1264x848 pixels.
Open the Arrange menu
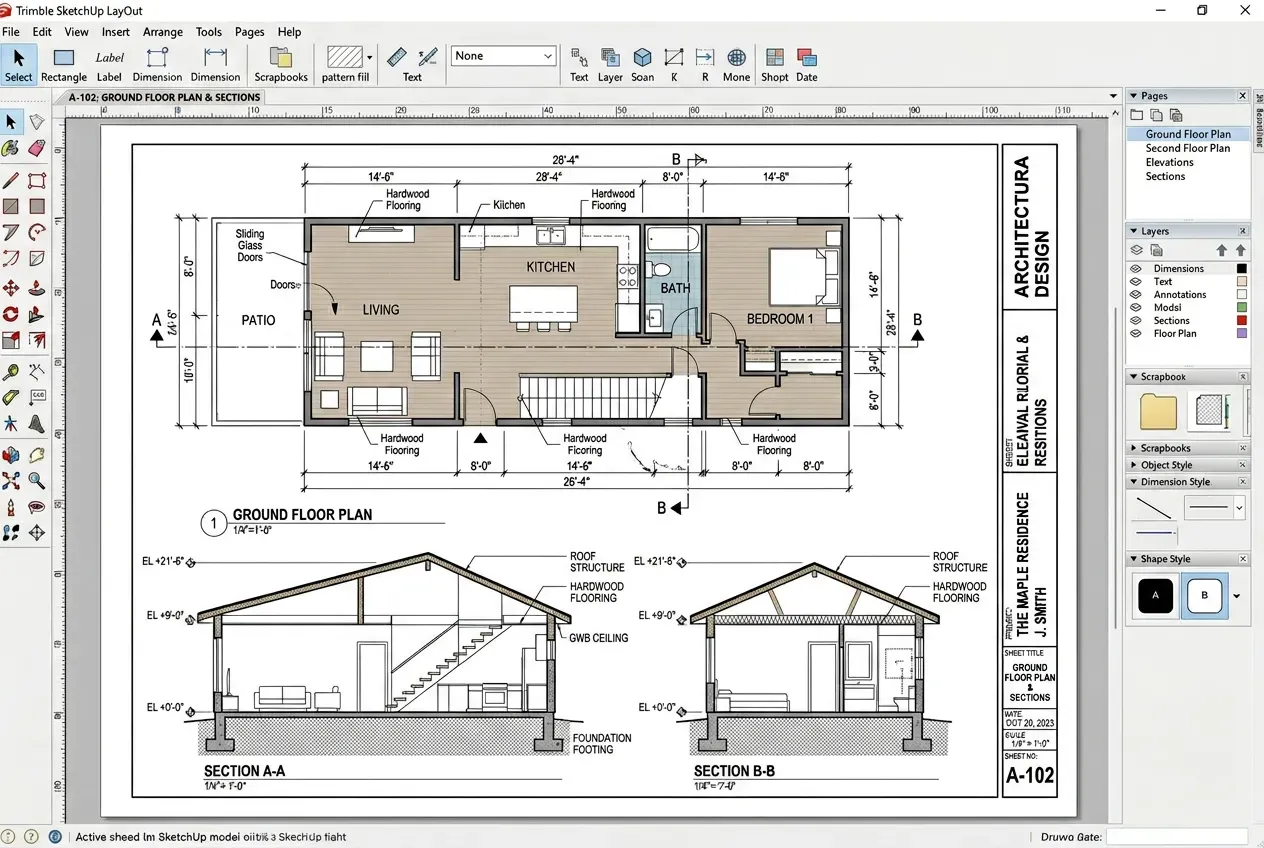(163, 31)
